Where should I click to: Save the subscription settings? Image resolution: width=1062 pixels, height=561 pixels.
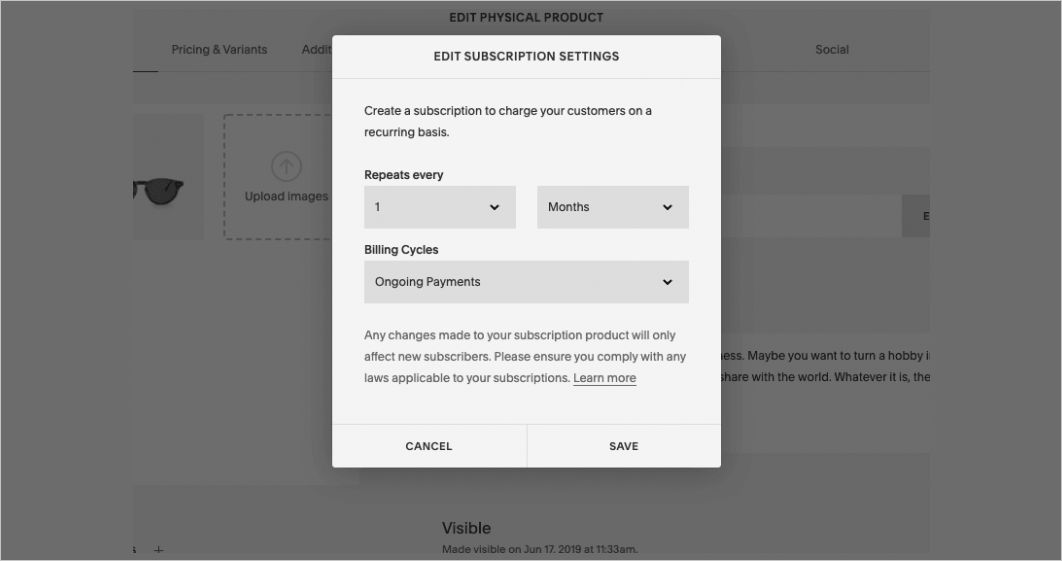coord(624,446)
